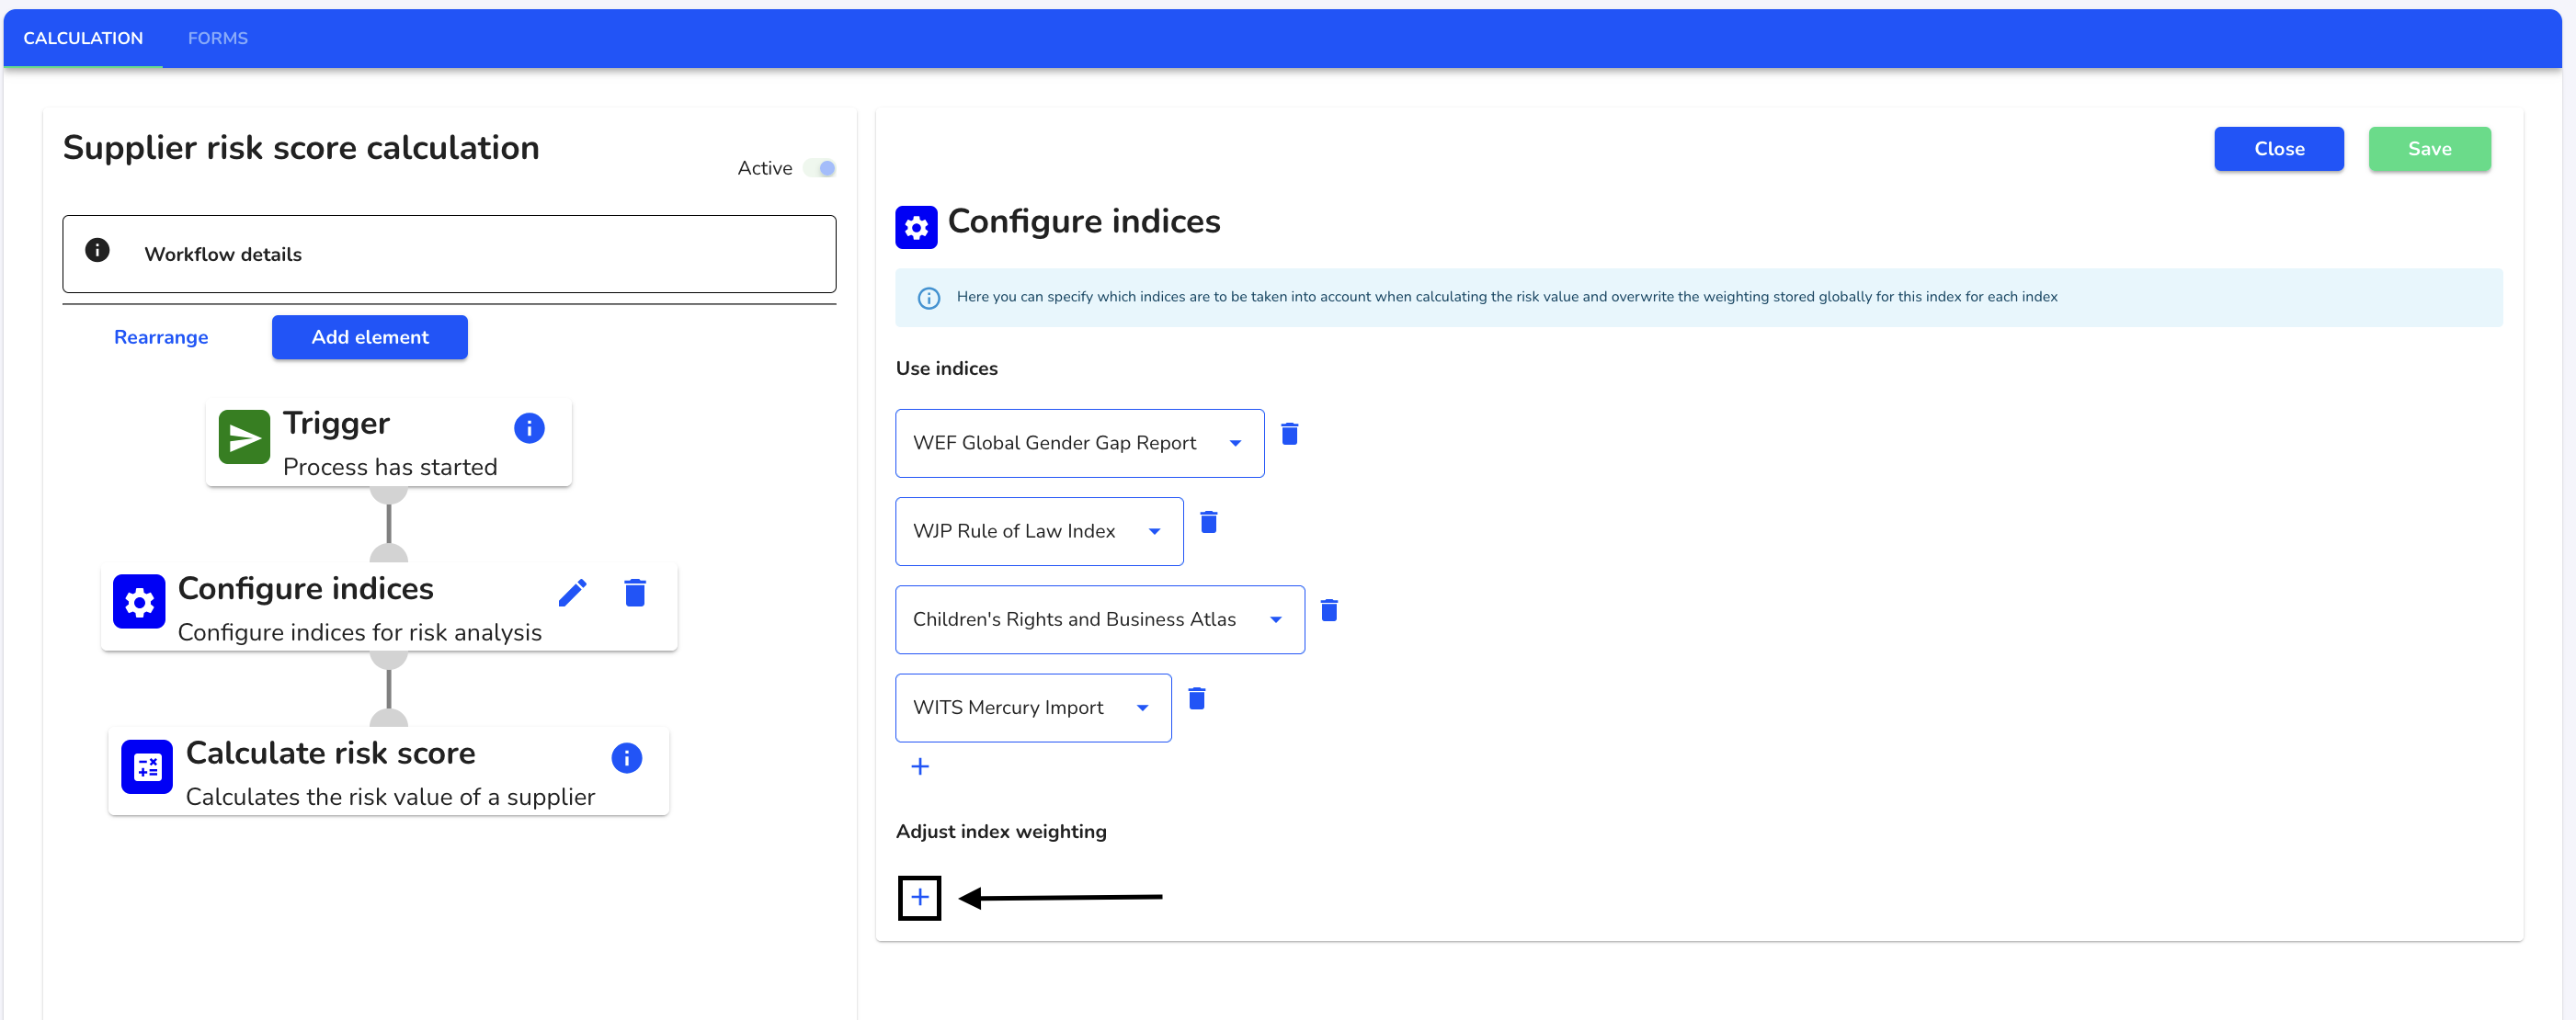Click the Close button

click(2278, 149)
